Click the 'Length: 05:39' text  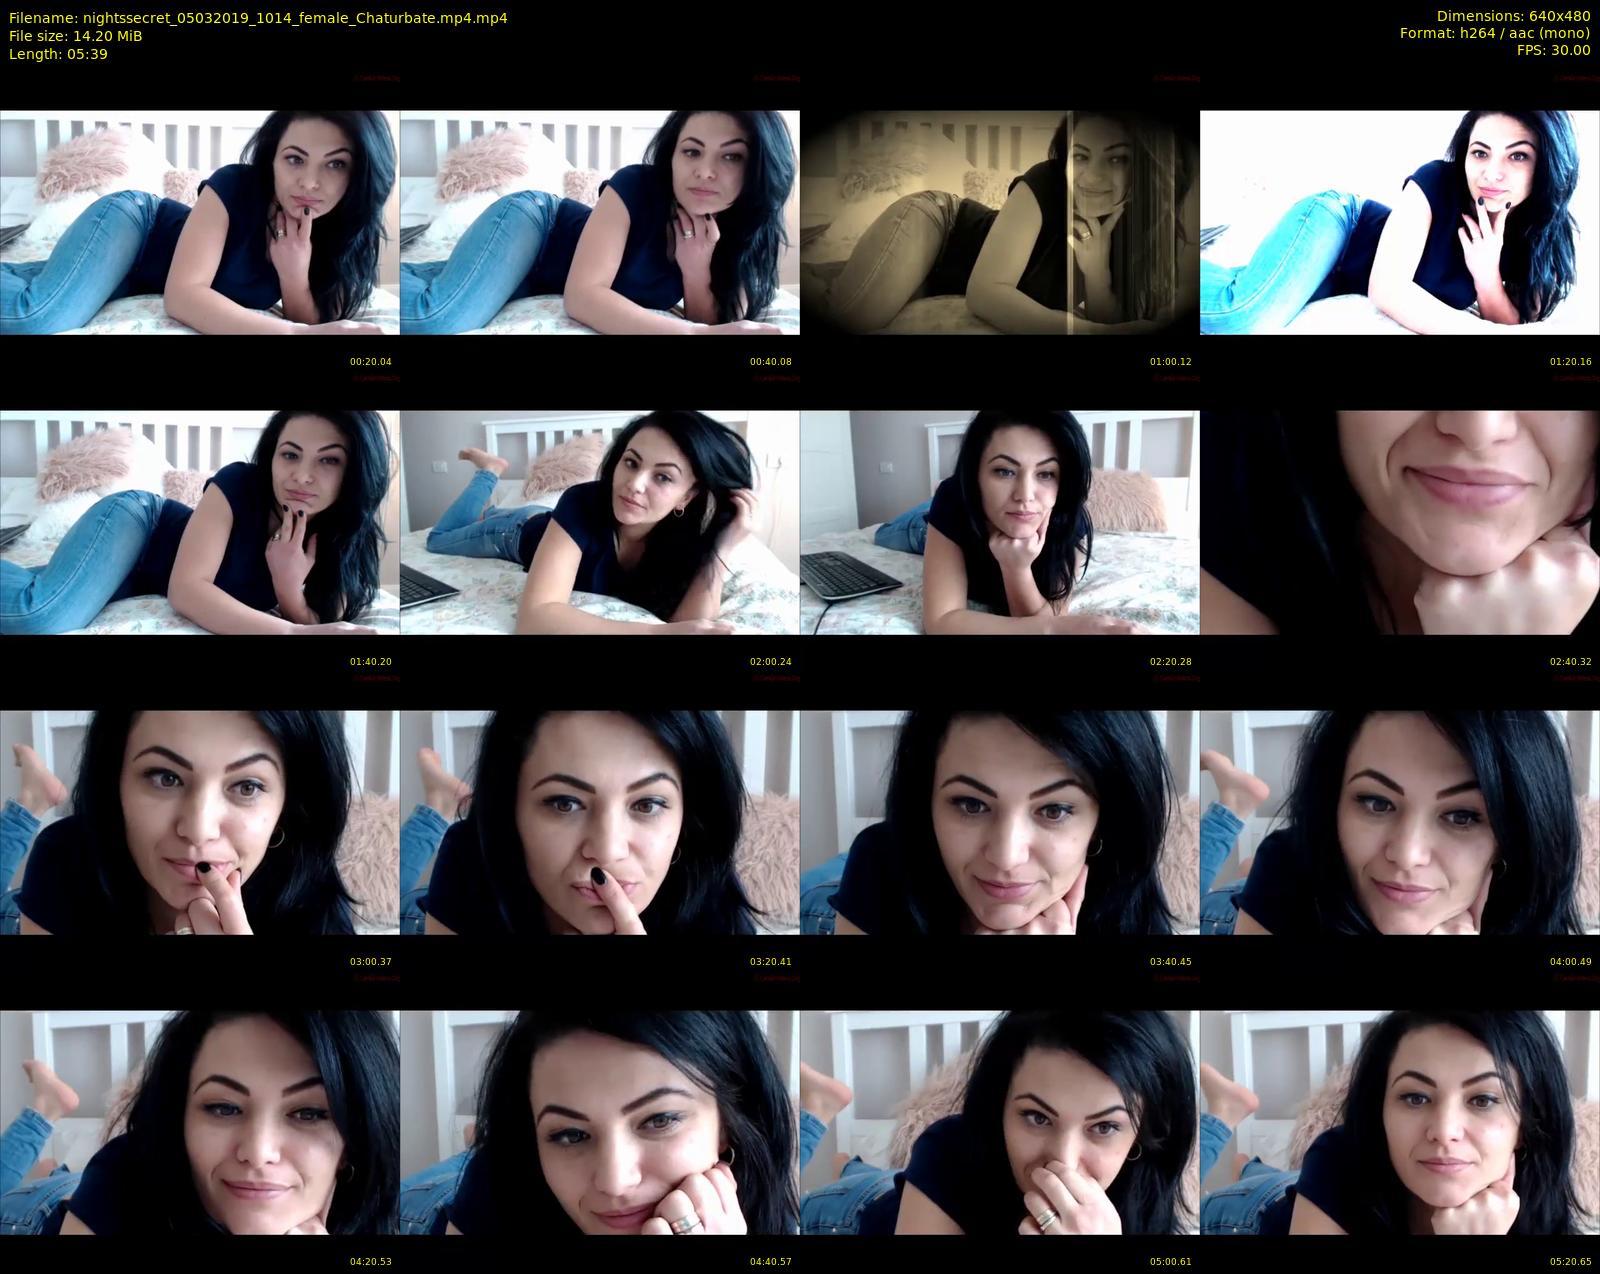58,54
